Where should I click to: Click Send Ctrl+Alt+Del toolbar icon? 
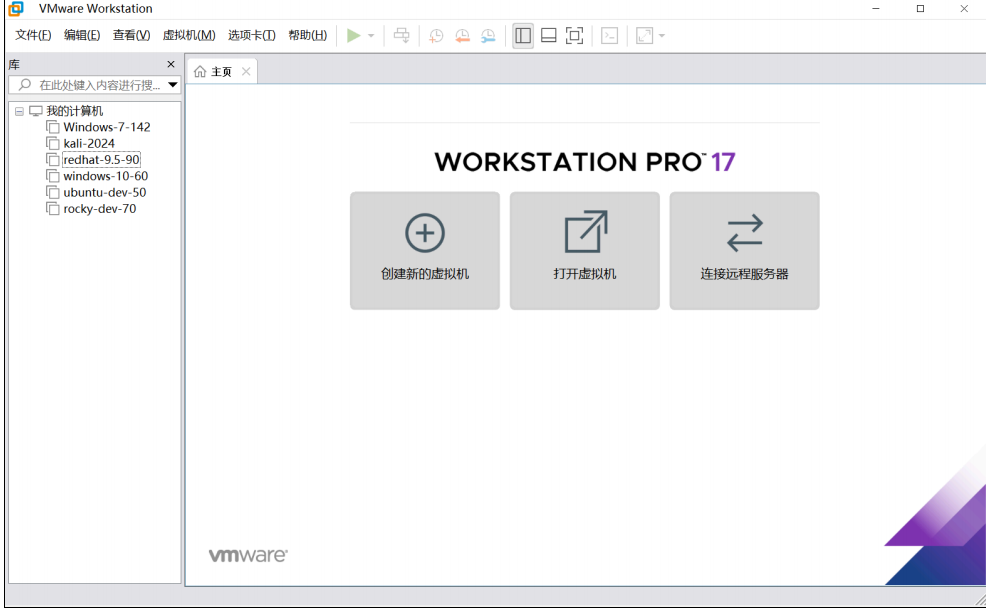(401, 36)
